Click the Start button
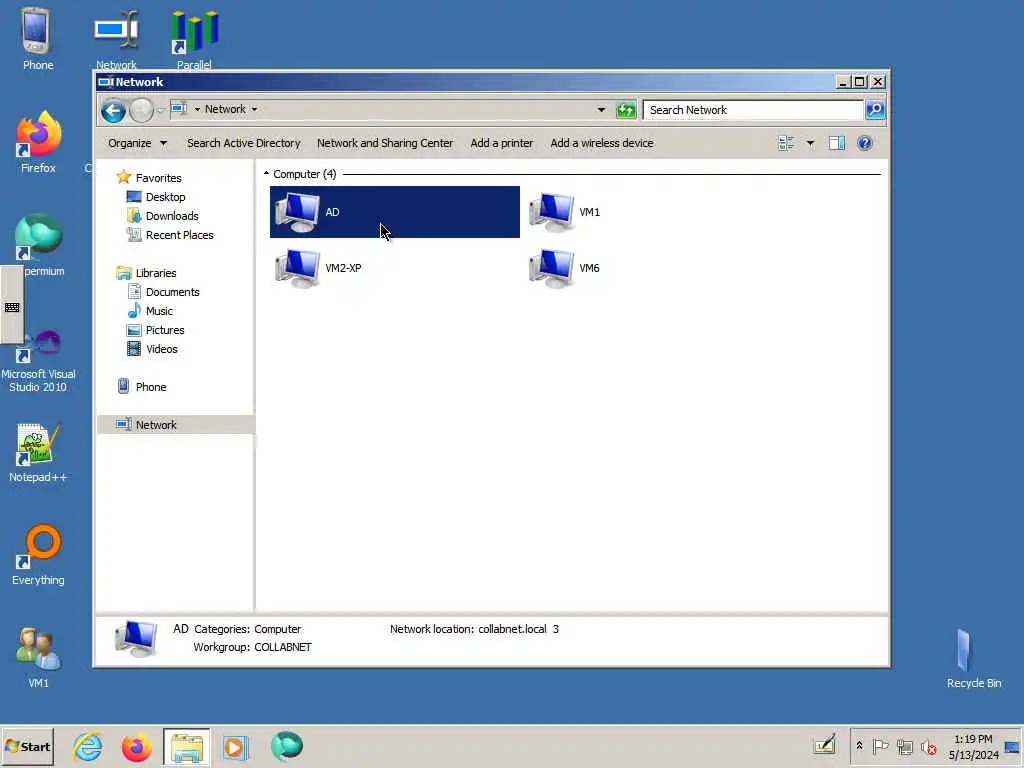Screen dimensions: 1024x768 (x=28, y=746)
